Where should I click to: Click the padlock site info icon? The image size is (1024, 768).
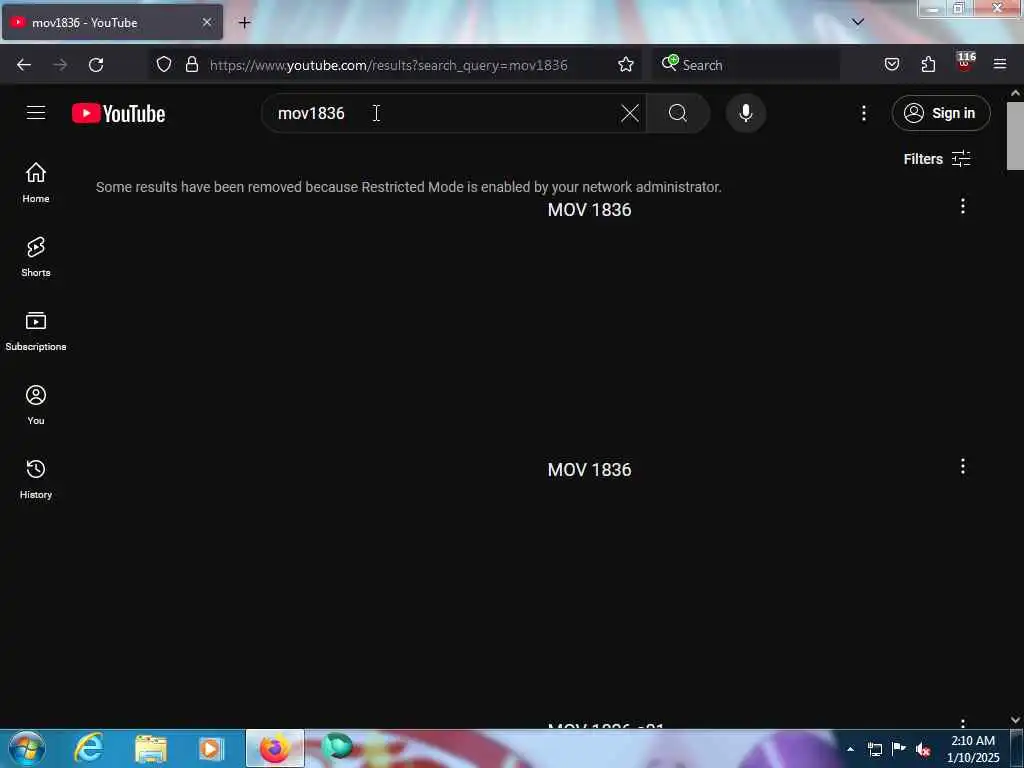191,65
